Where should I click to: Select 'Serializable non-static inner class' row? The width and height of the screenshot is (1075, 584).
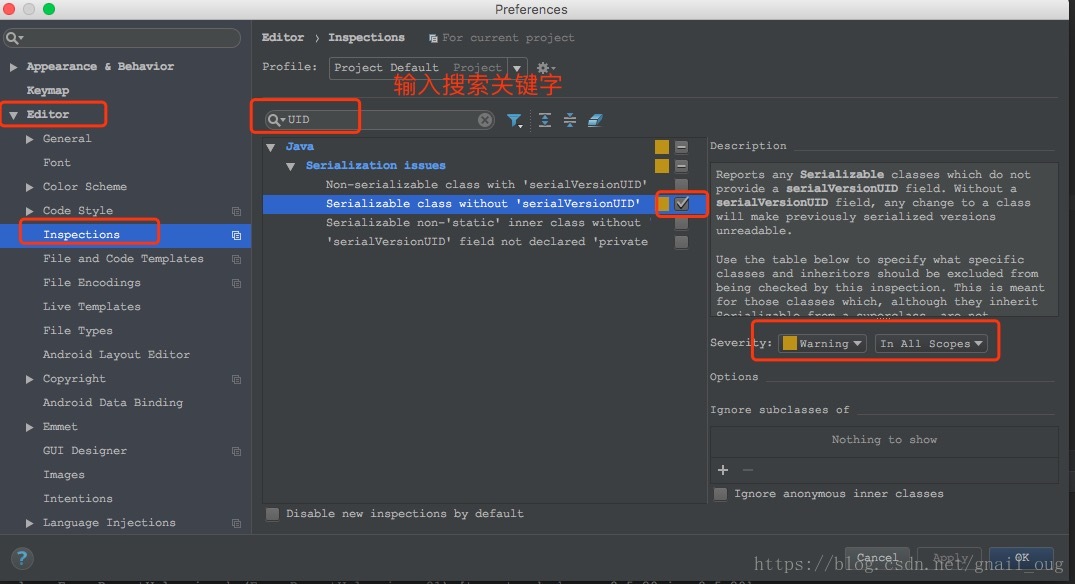[483, 223]
